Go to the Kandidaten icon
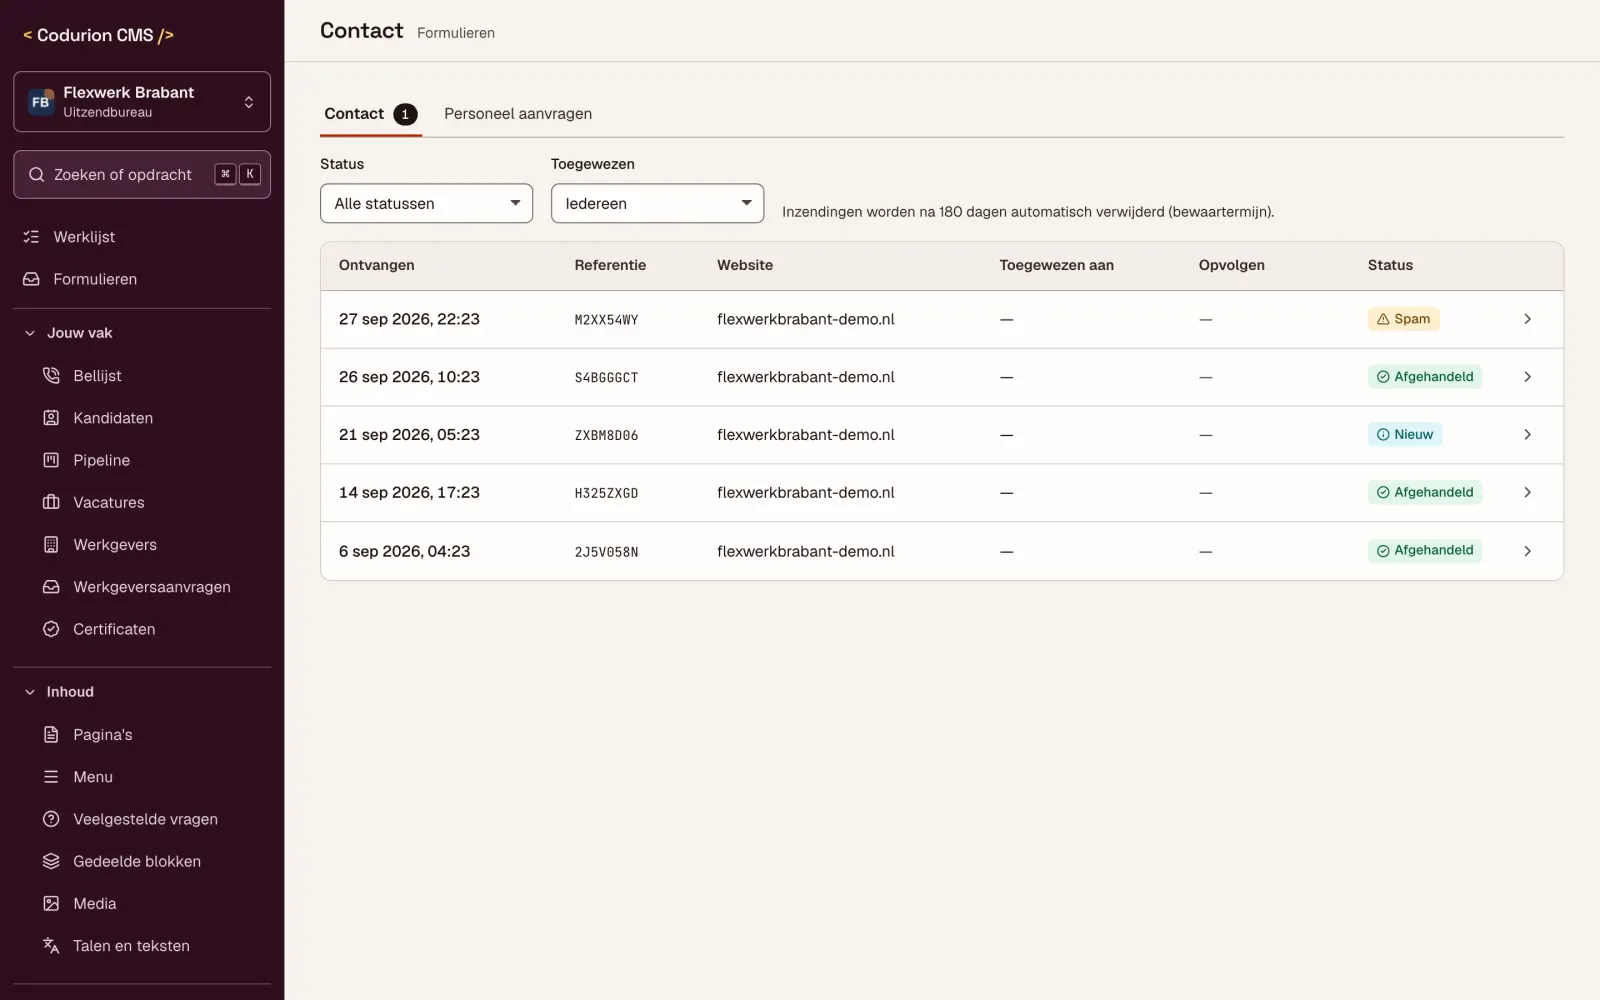The height and width of the screenshot is (1000, 1600). [x=51, y=418]
